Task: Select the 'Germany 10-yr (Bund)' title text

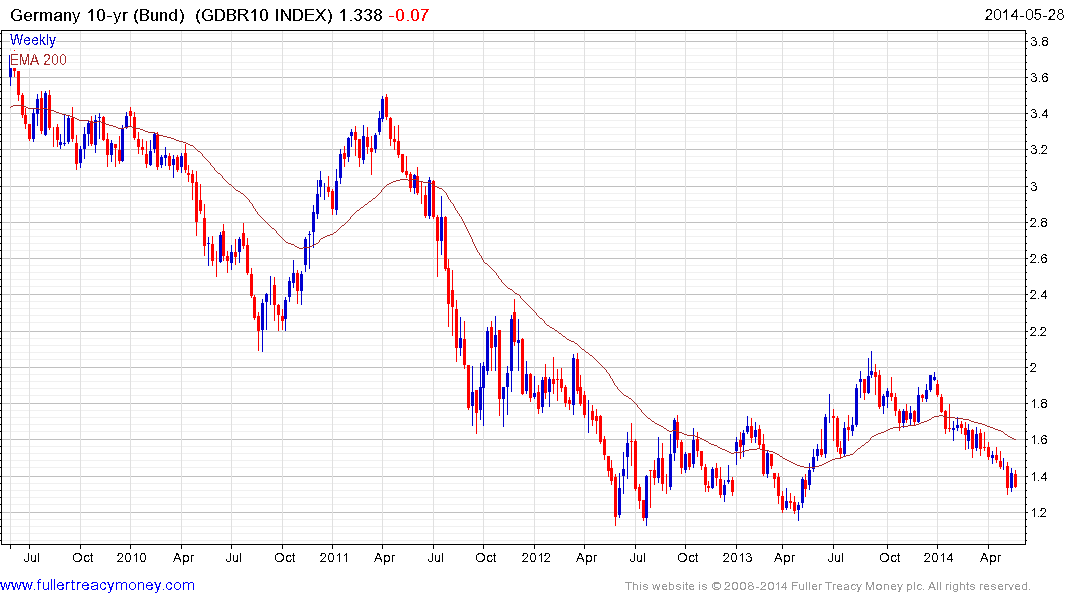Action: pyautogui.click(x=97, y=15)
